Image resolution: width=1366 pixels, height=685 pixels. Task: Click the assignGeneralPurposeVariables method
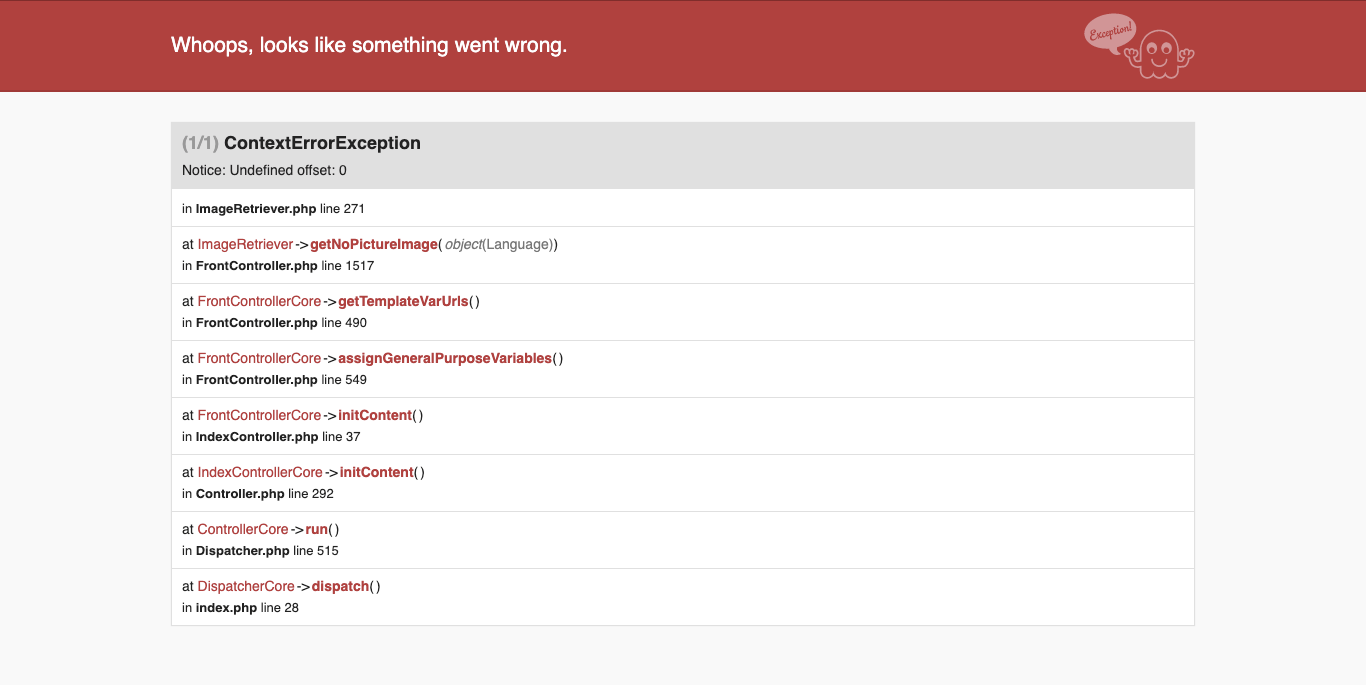coord(445,358)
